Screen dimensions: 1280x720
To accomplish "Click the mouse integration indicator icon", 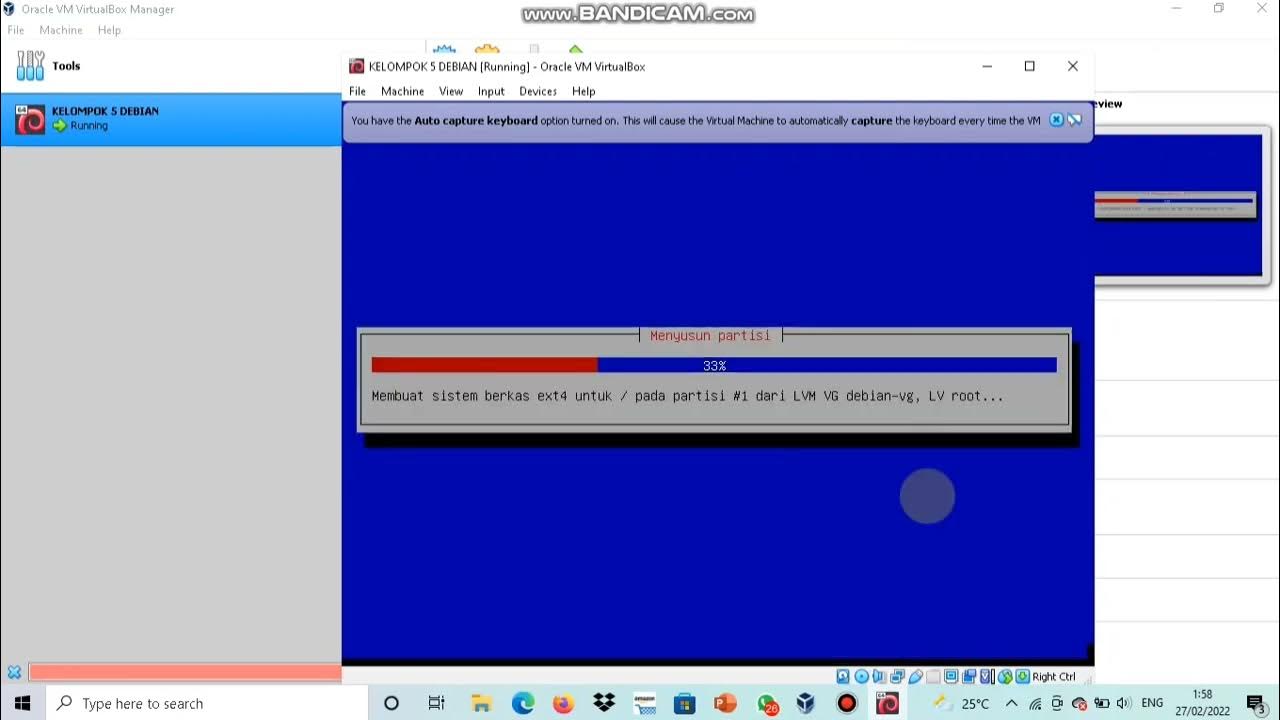I will click(x=1005, y=677).
